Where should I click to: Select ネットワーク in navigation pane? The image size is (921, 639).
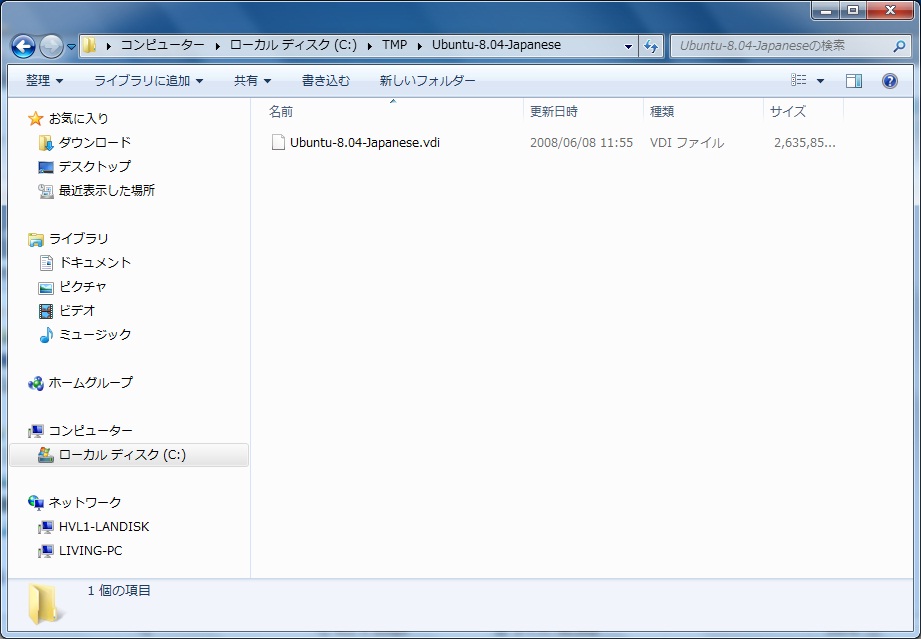(85, 503)
